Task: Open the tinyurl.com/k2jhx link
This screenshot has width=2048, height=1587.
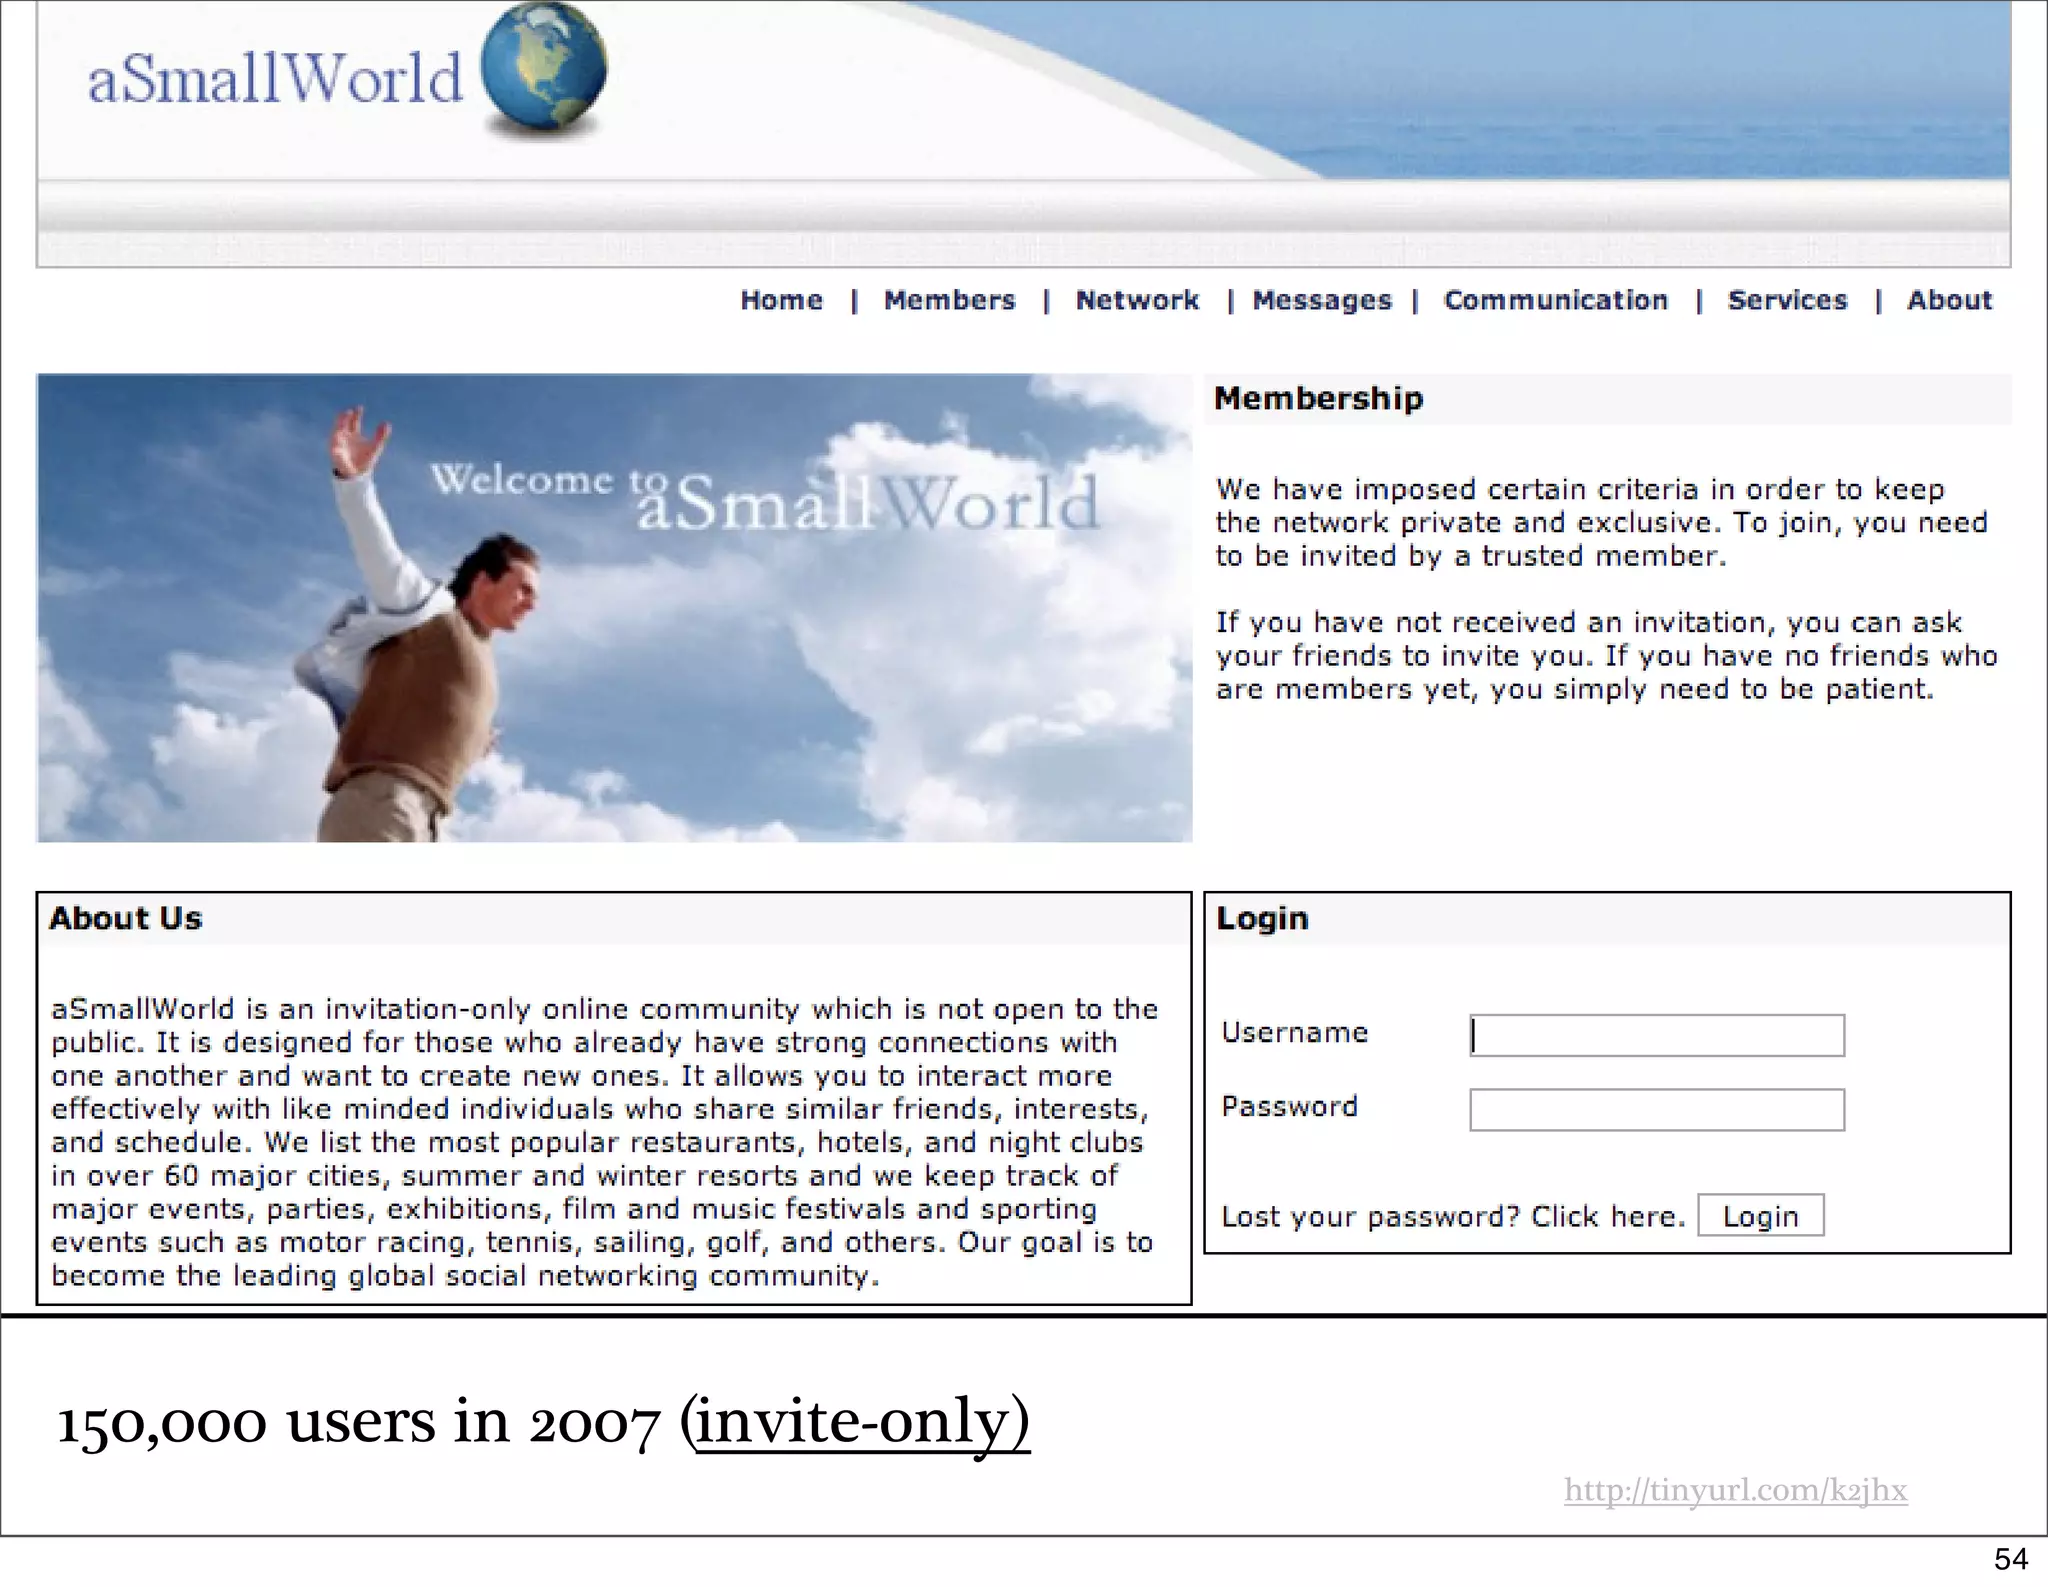Action: coord(1736,1491)
